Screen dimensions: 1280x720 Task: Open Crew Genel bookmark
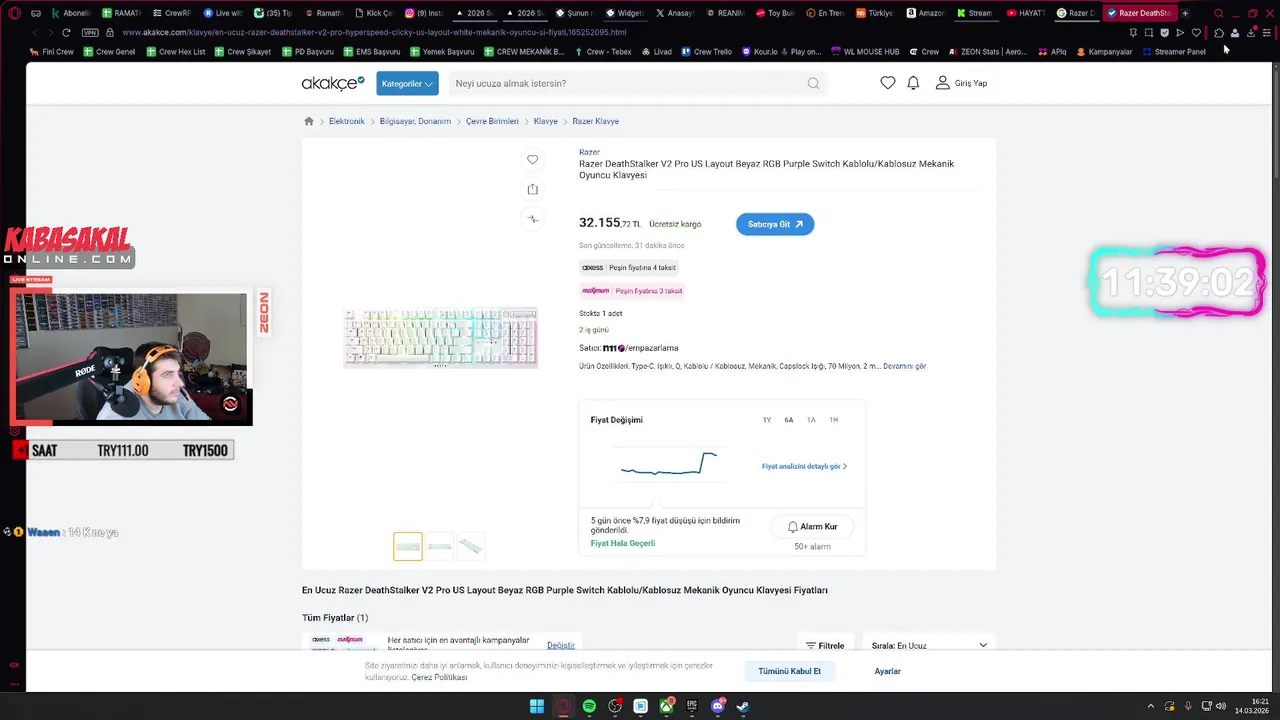(109, 51)
